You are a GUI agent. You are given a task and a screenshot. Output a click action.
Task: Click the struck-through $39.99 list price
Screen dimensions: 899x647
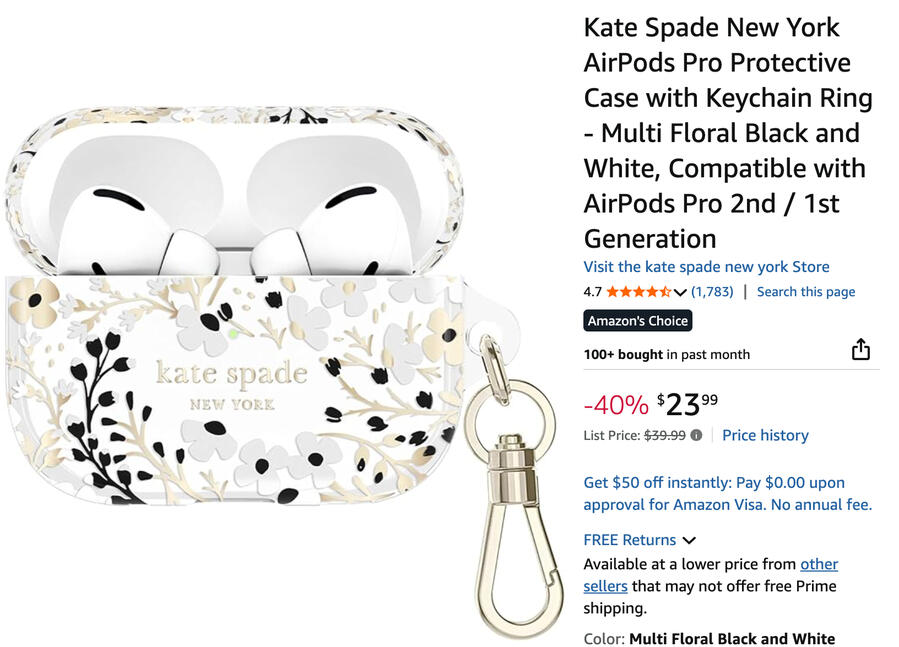(665, 435)
